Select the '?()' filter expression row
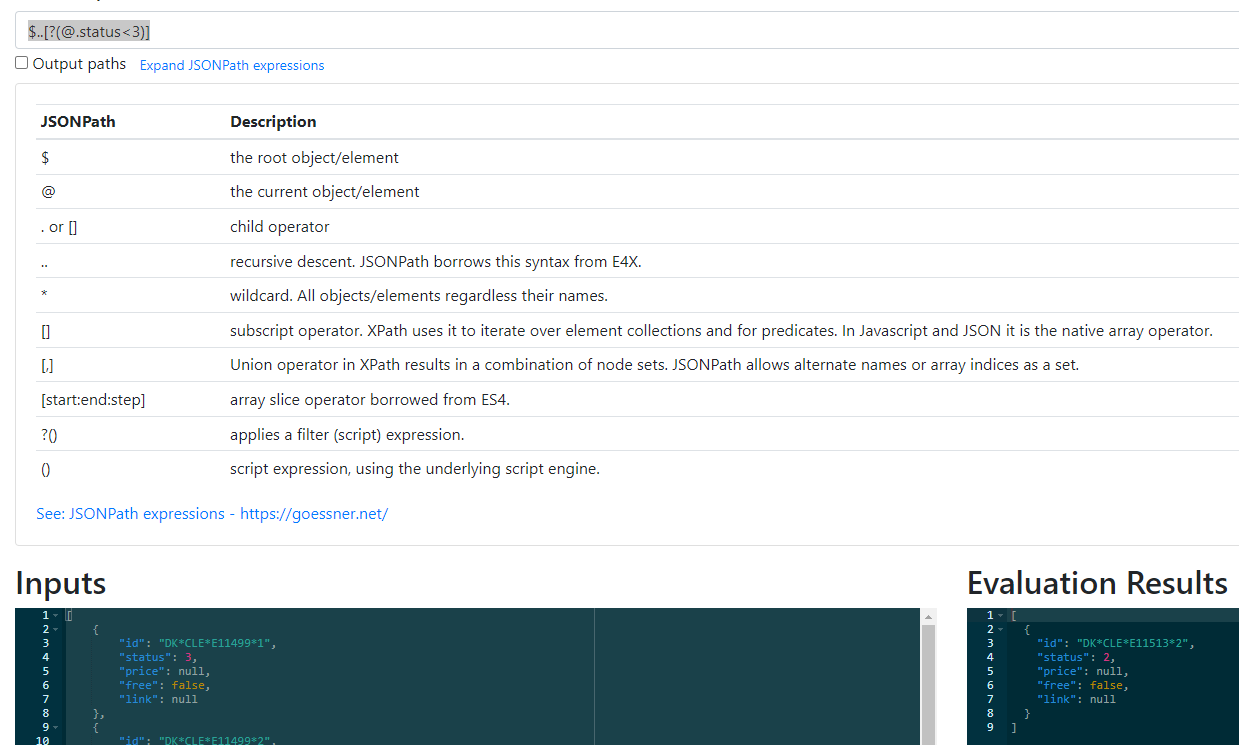Screen dimensions: 1239x745 [400, 434]
